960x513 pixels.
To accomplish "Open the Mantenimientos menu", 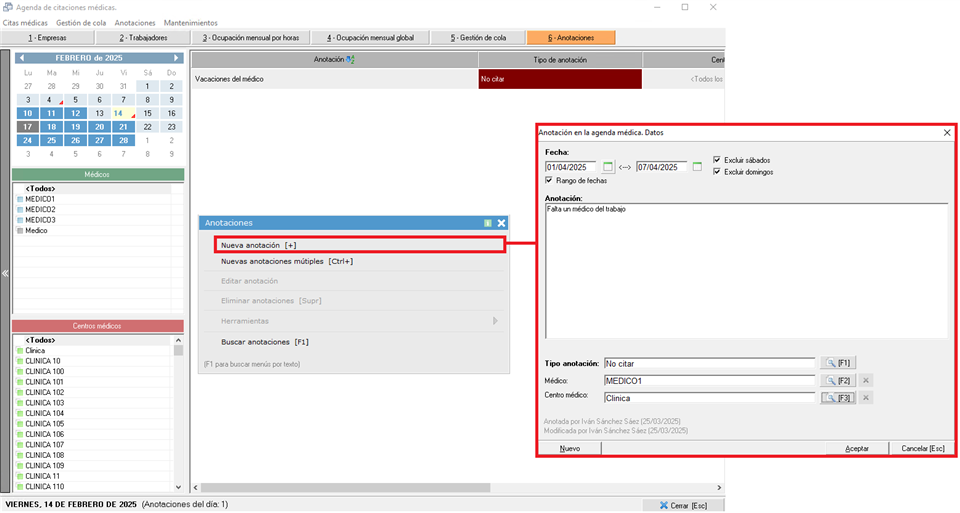I will 189,22.
